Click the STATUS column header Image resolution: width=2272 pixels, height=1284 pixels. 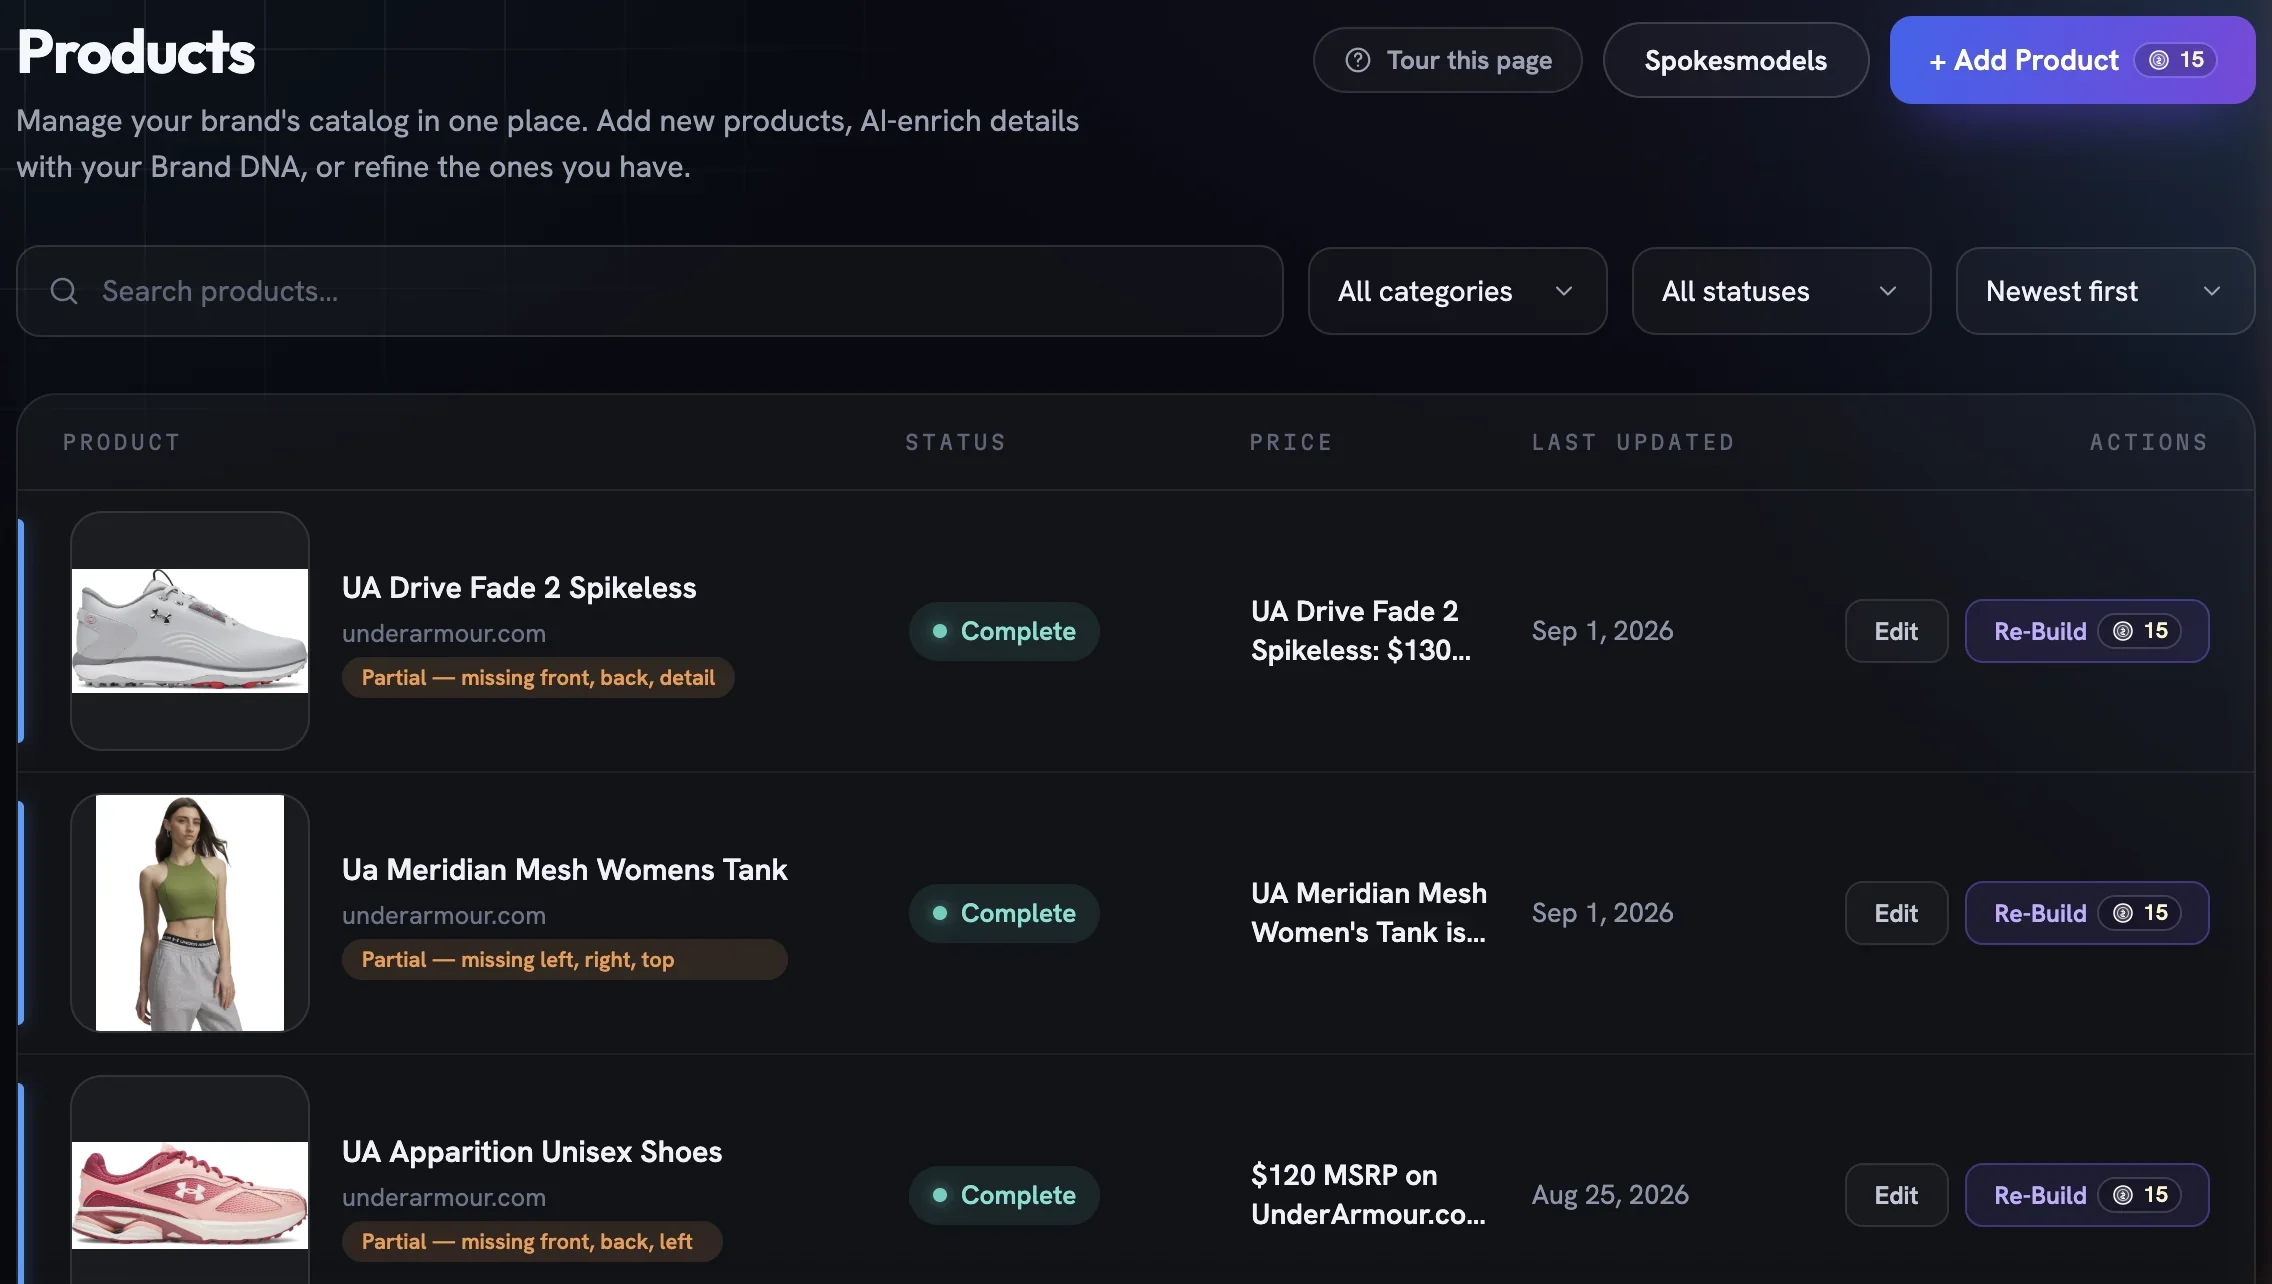click(955, 442)
